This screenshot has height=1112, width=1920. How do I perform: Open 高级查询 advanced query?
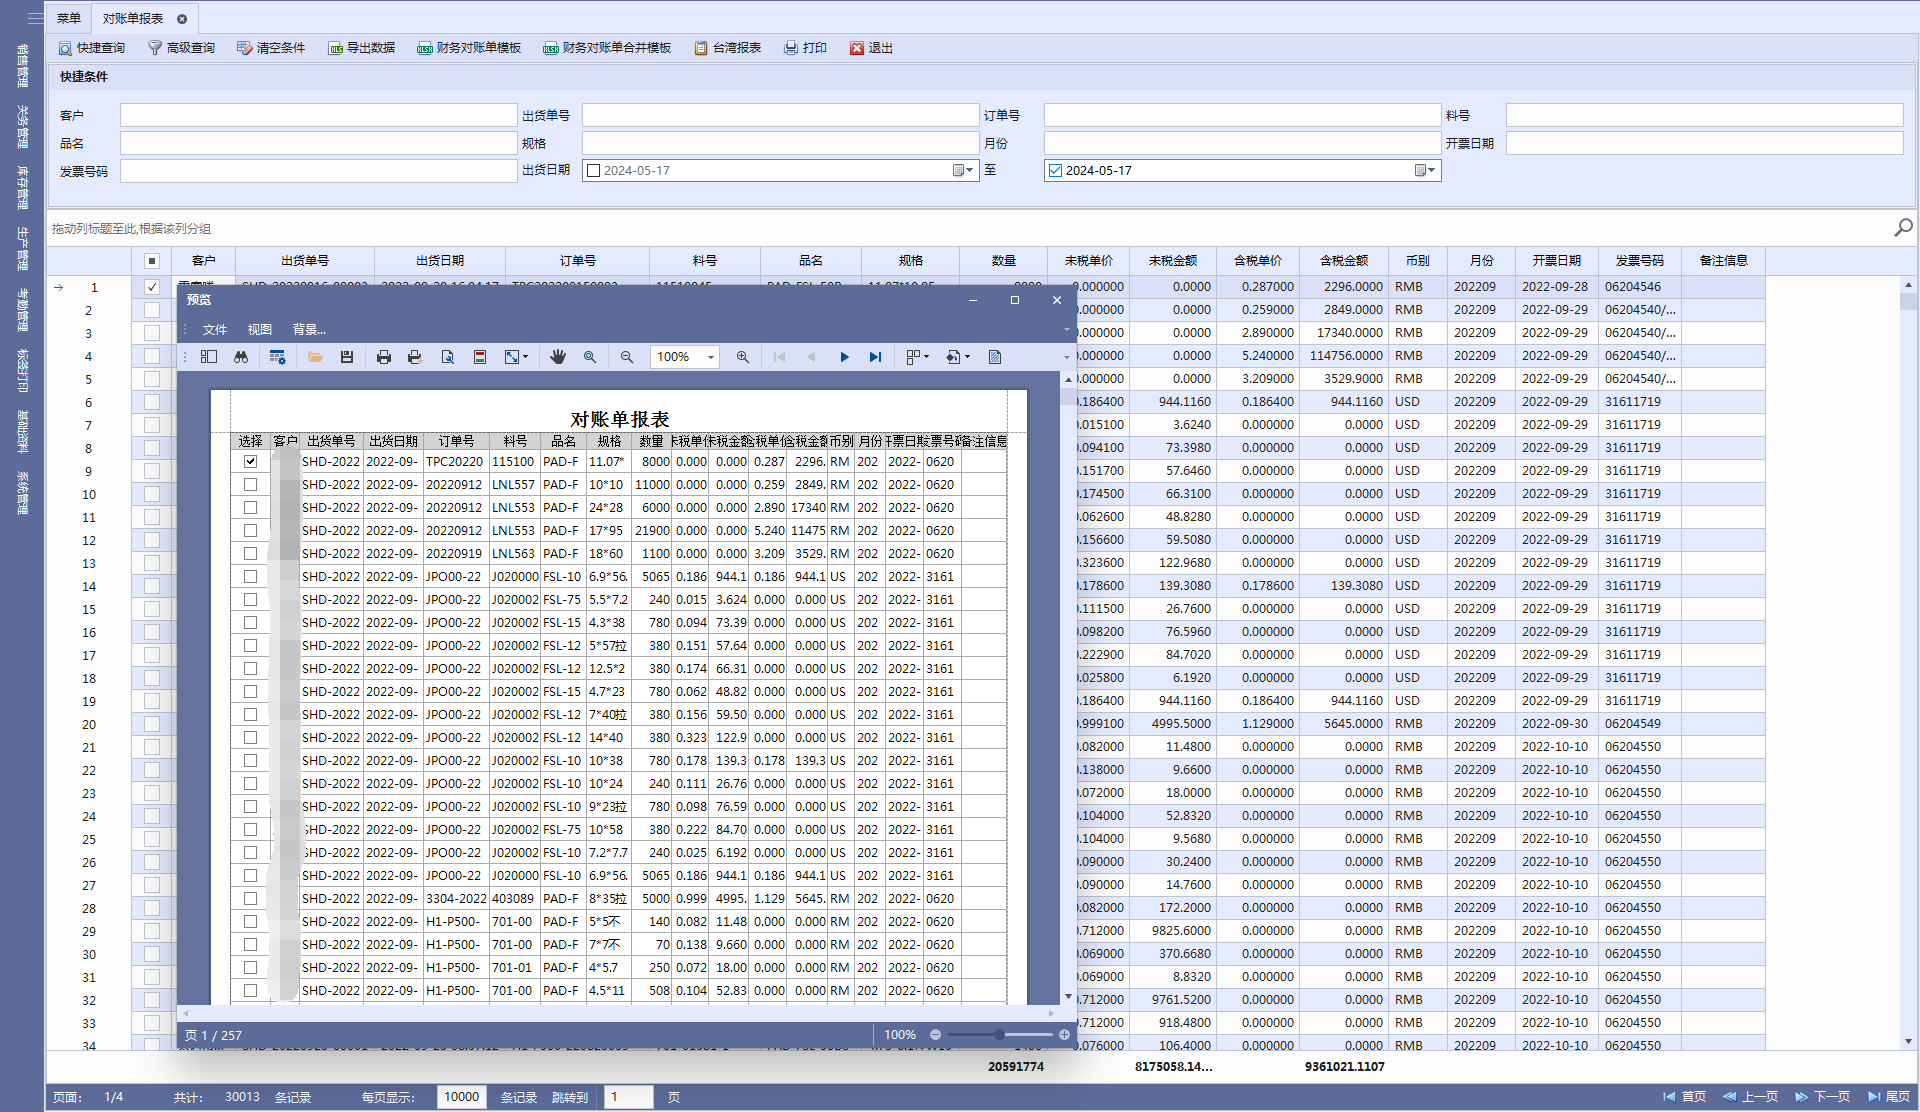click(x=181, y=48)
